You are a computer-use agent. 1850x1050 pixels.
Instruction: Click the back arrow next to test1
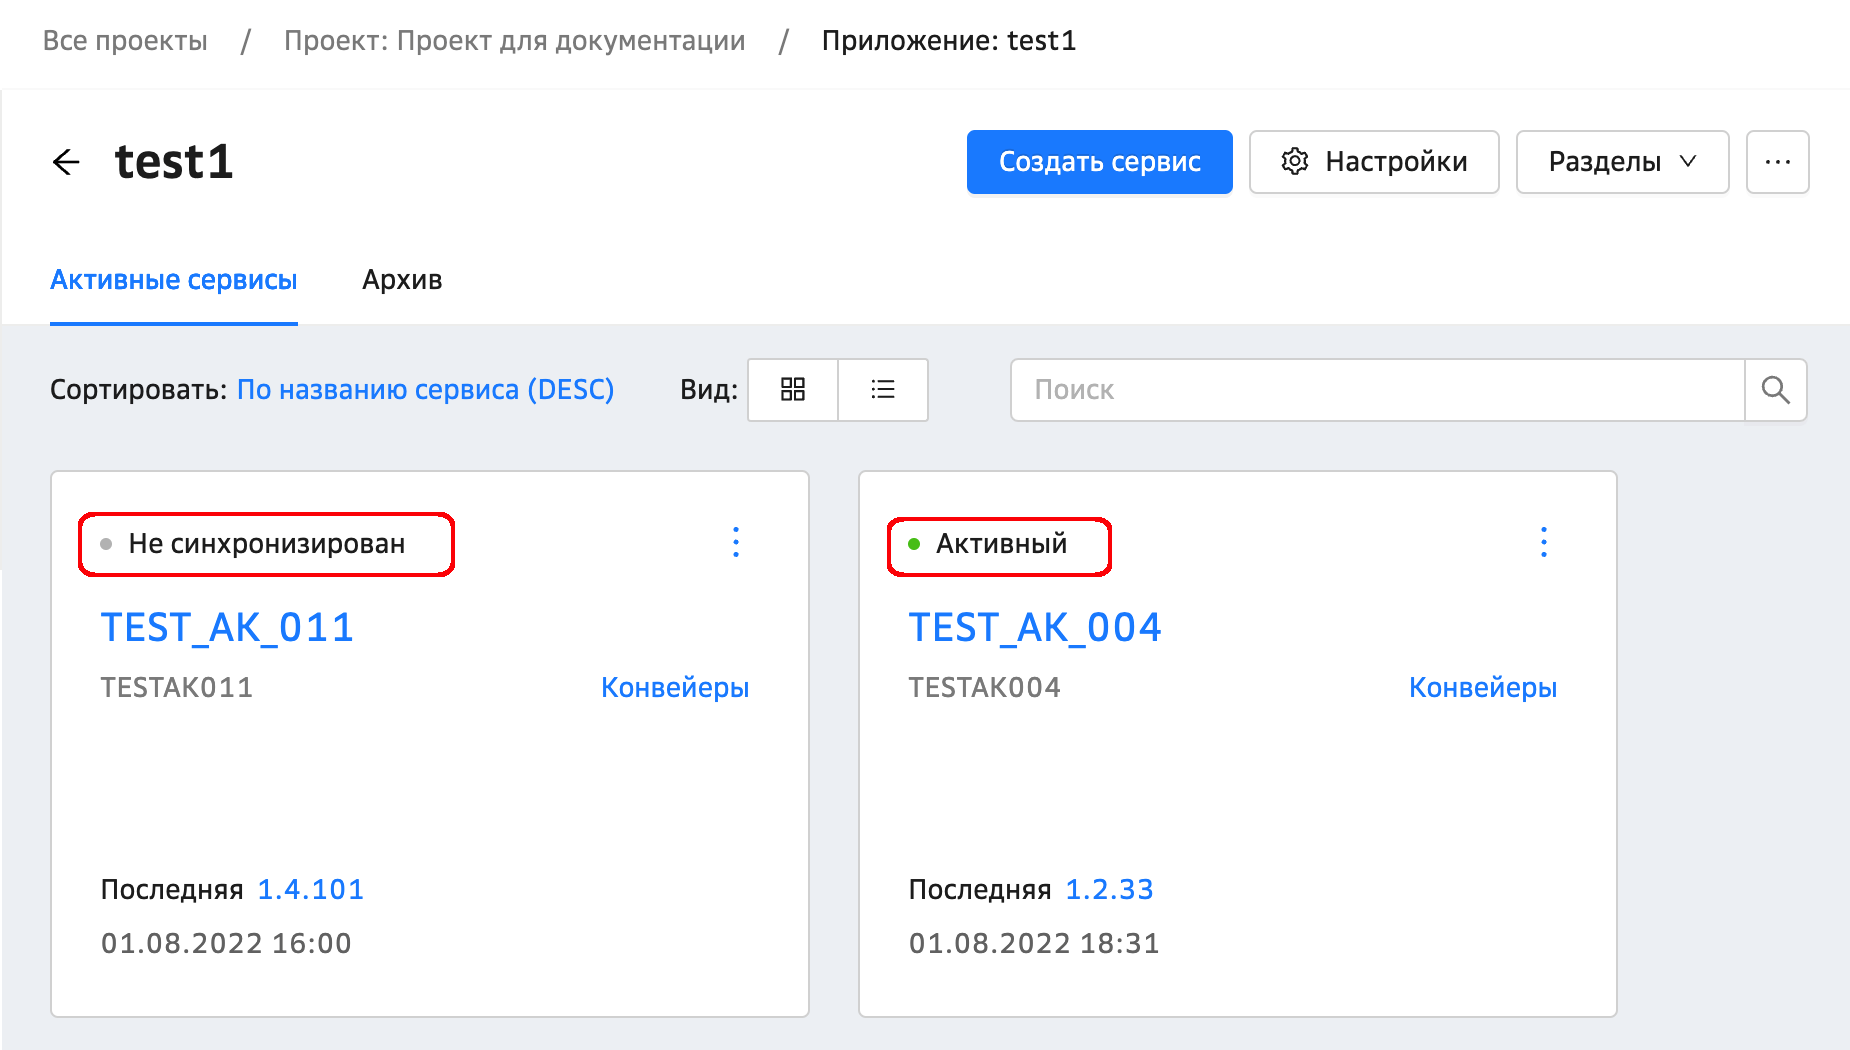point(66,162)
